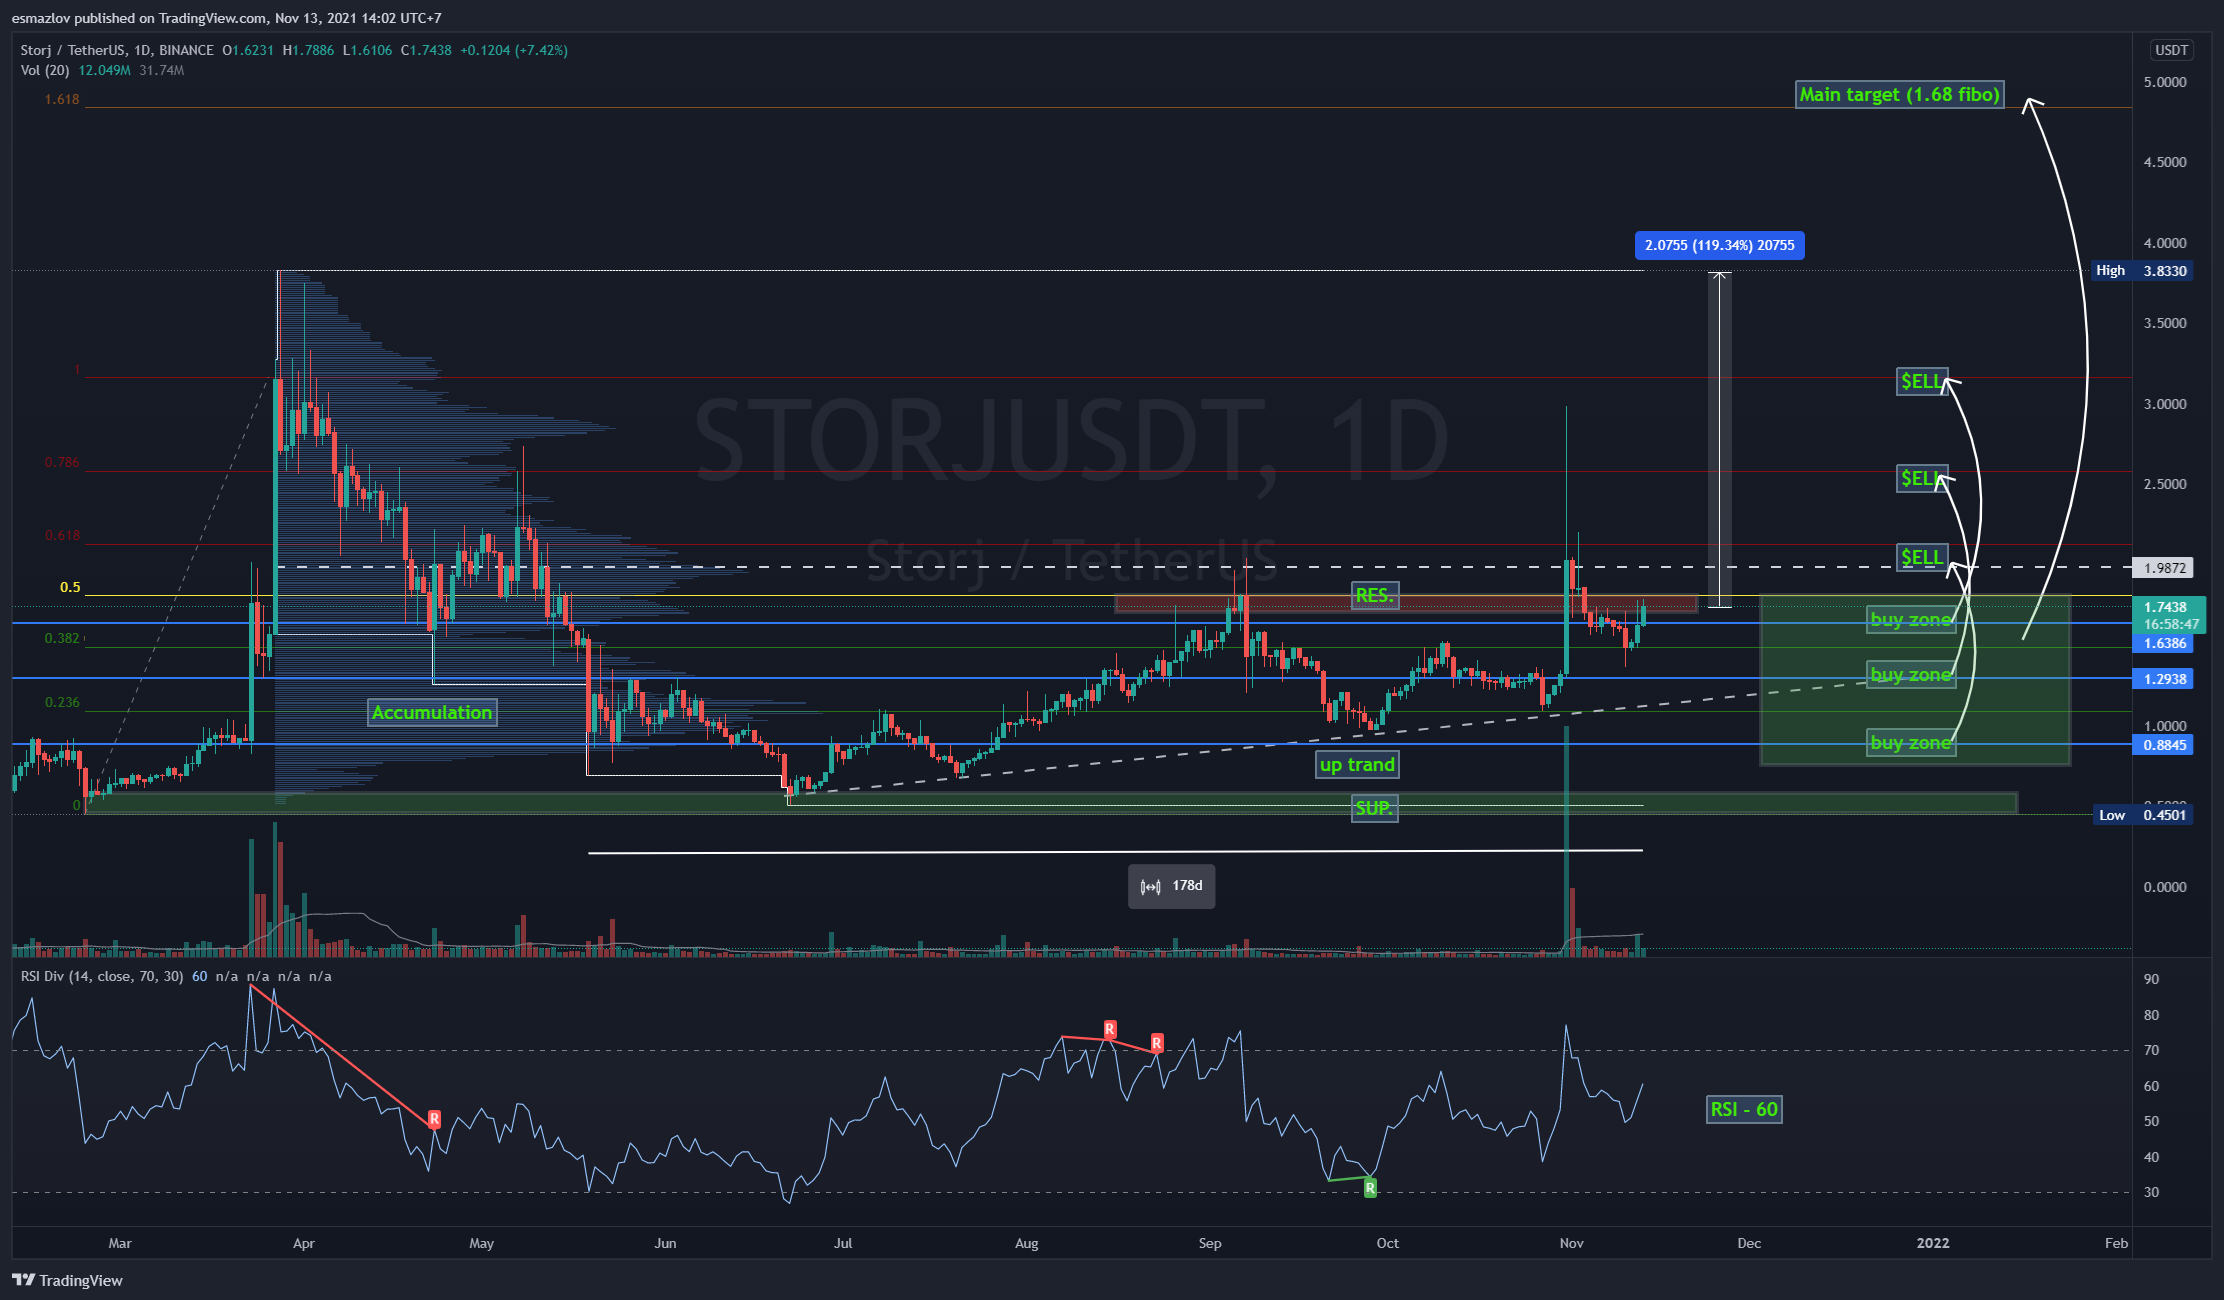Click Dec on the time axis
2224x1300 pixels.
[1749, 1243]
